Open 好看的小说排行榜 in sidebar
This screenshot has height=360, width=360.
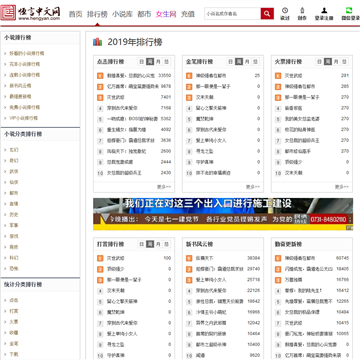click(27, 53)
